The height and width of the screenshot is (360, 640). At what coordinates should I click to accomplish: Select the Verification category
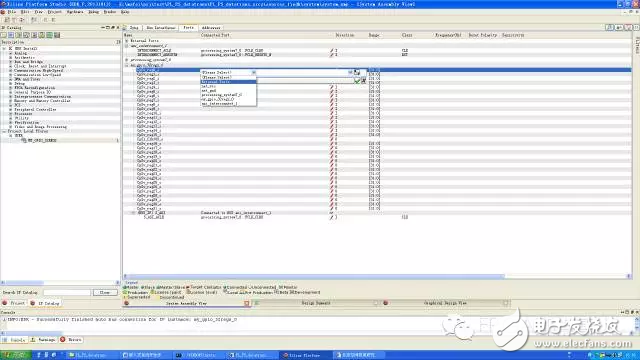click(x=27, y=122)
